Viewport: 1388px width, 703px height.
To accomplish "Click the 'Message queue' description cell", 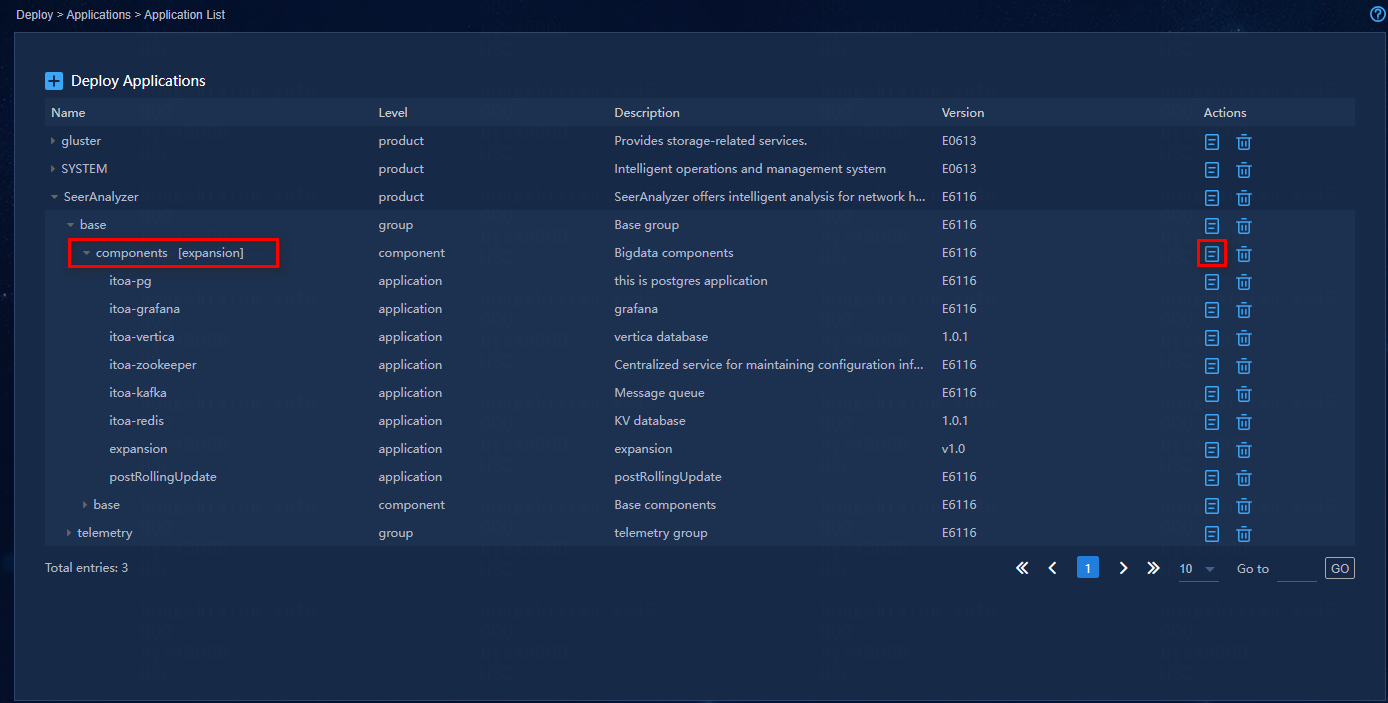I will coord(659,393).
